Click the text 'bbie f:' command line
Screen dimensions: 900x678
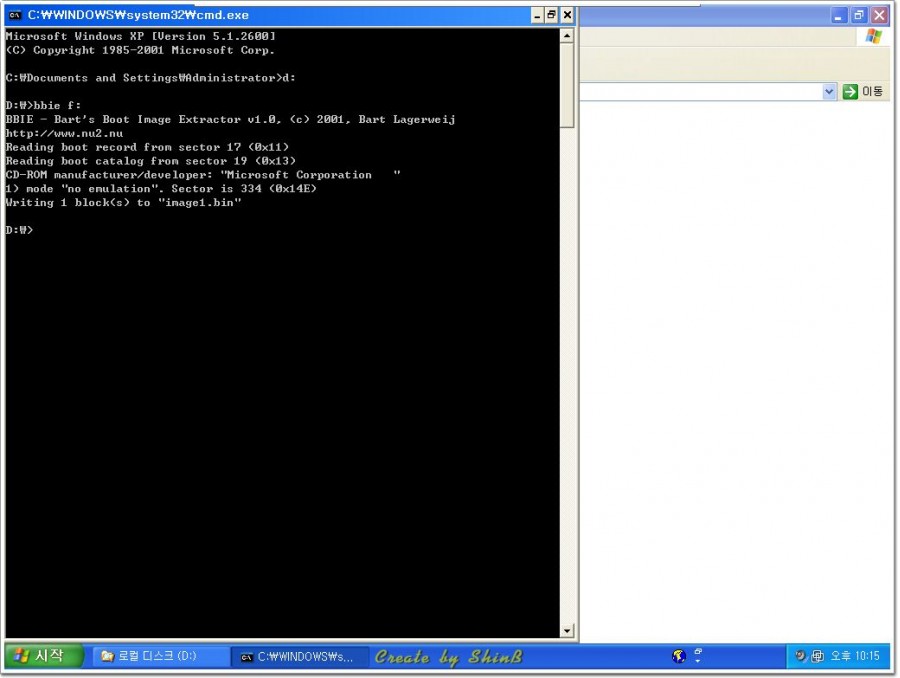57,106
